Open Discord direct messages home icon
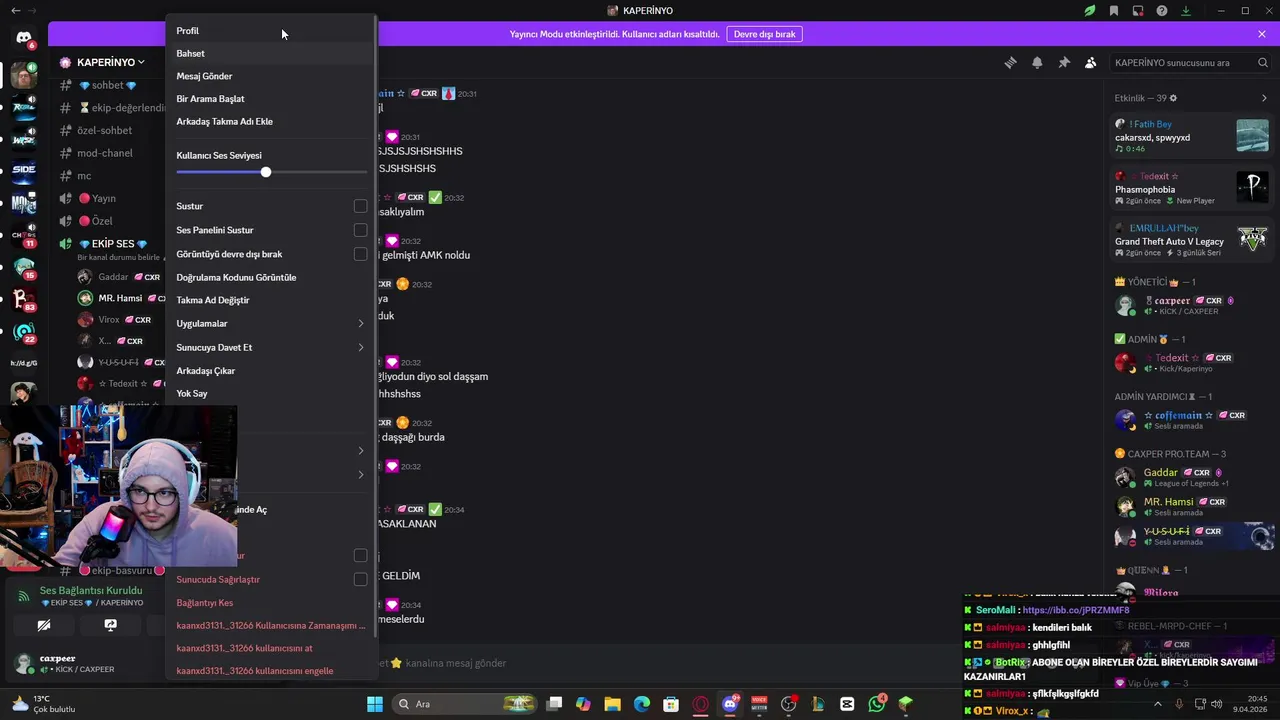 (24, 38)
